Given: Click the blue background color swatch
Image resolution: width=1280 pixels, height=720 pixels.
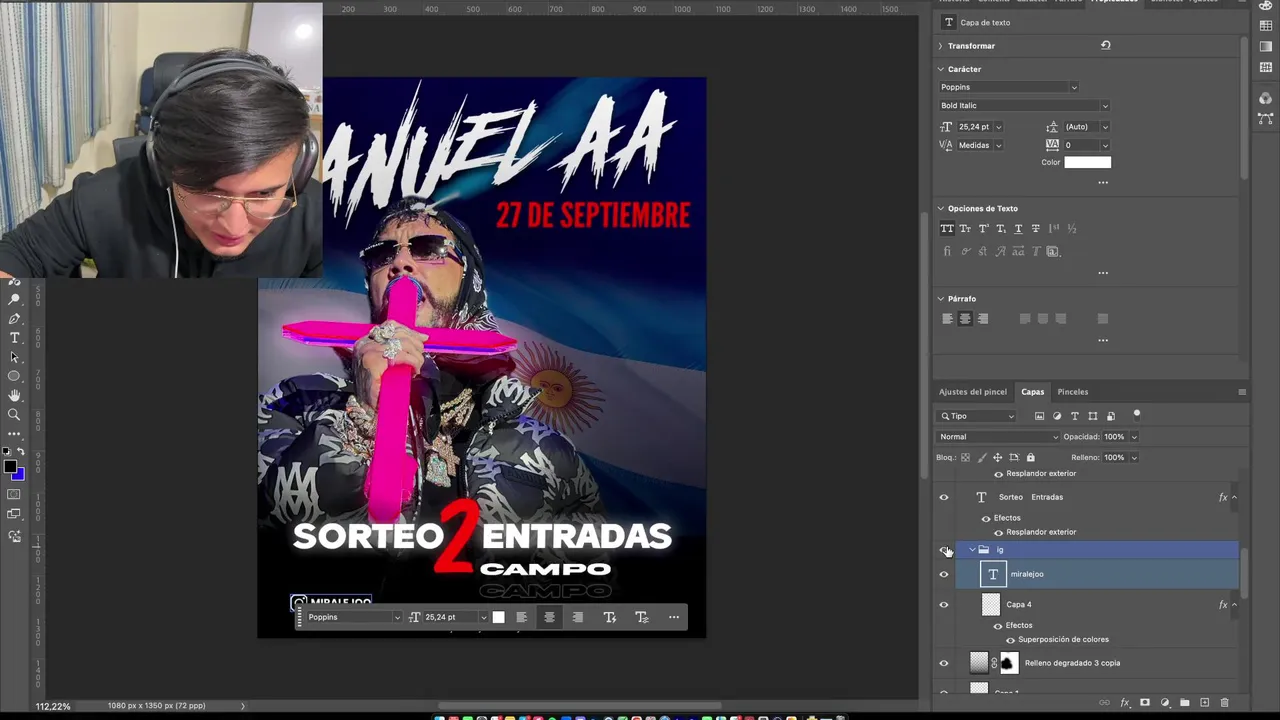Looking at the screenshot, I should tap(19, 474).
